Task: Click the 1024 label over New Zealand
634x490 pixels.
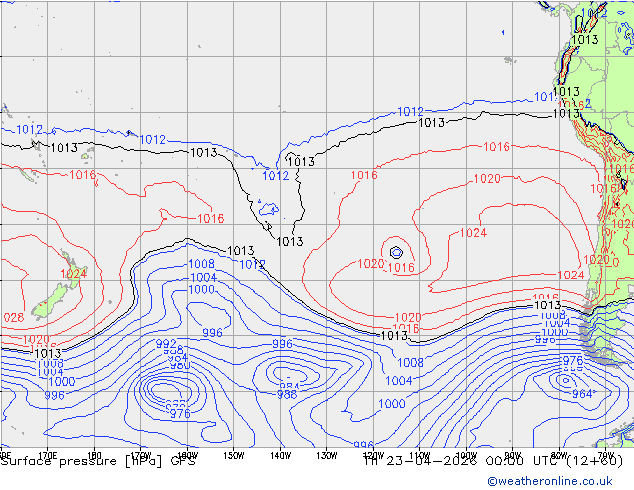Action: coord(74,274)
